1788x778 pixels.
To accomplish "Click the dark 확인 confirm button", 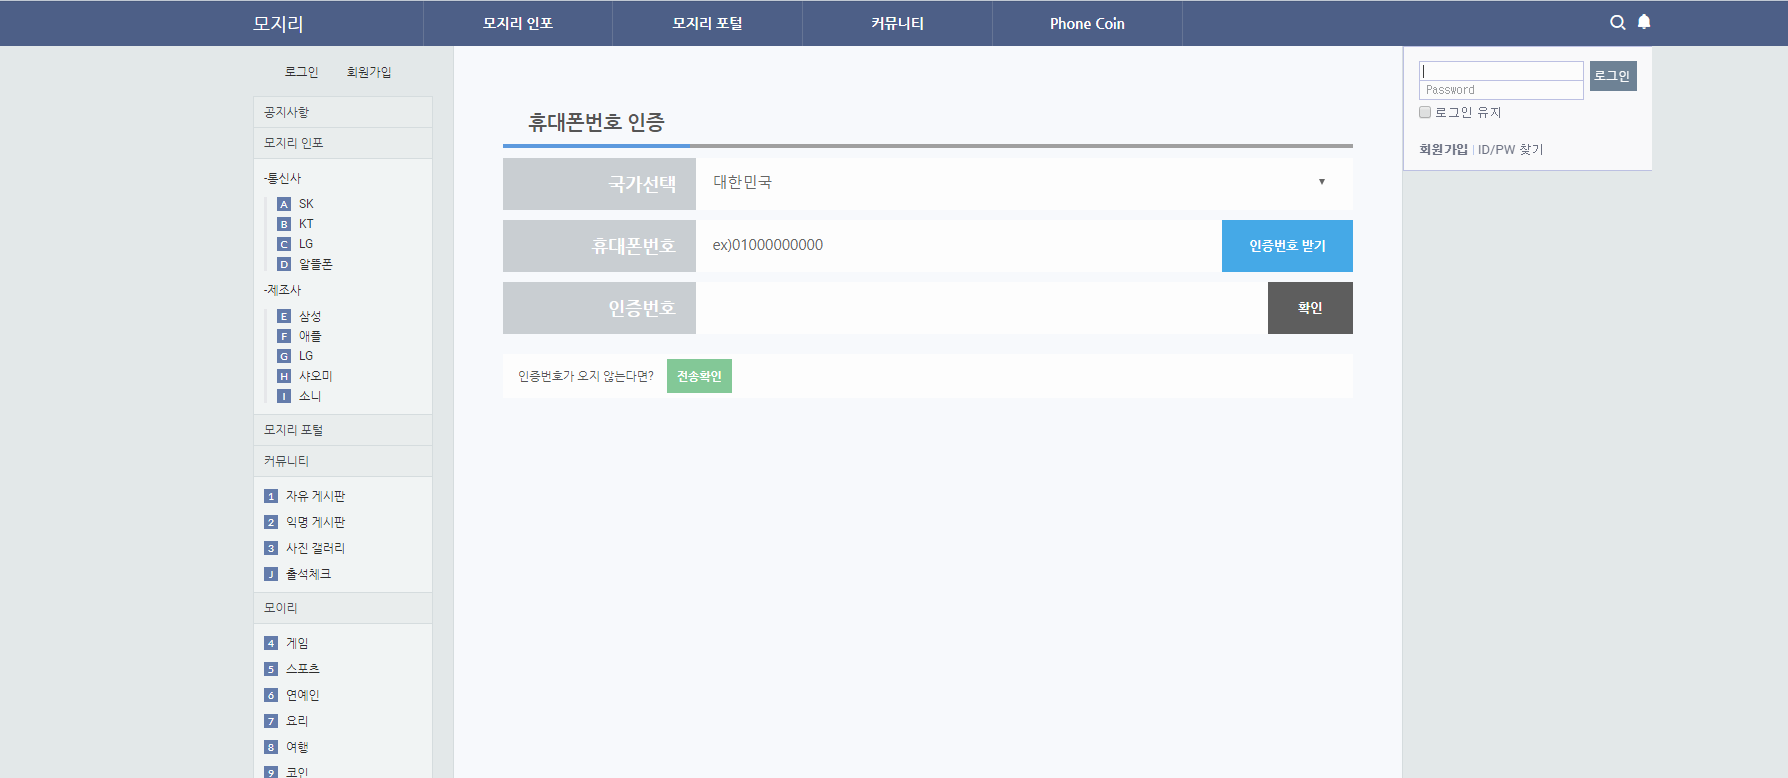I will pos(1310,308).
